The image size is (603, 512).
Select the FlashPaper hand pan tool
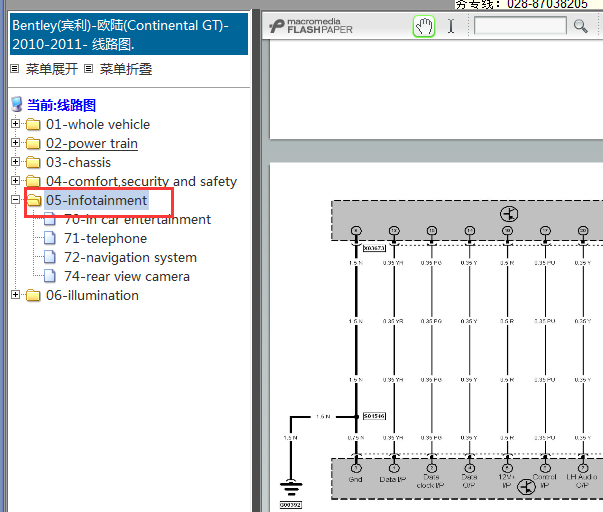click(424, 27)
